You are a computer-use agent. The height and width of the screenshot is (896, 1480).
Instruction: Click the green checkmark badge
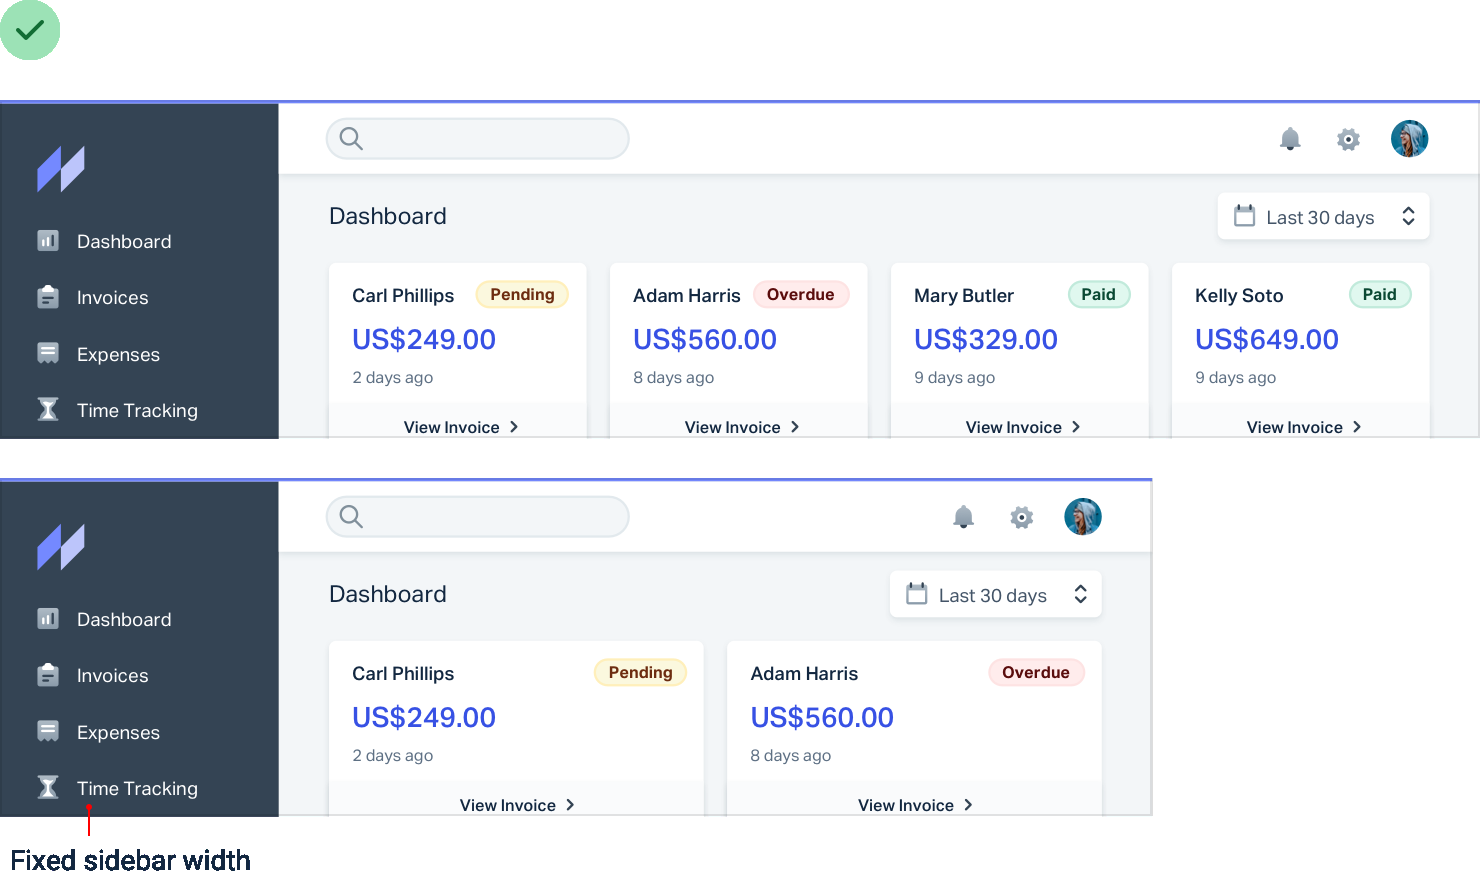(x=30, y=30)
